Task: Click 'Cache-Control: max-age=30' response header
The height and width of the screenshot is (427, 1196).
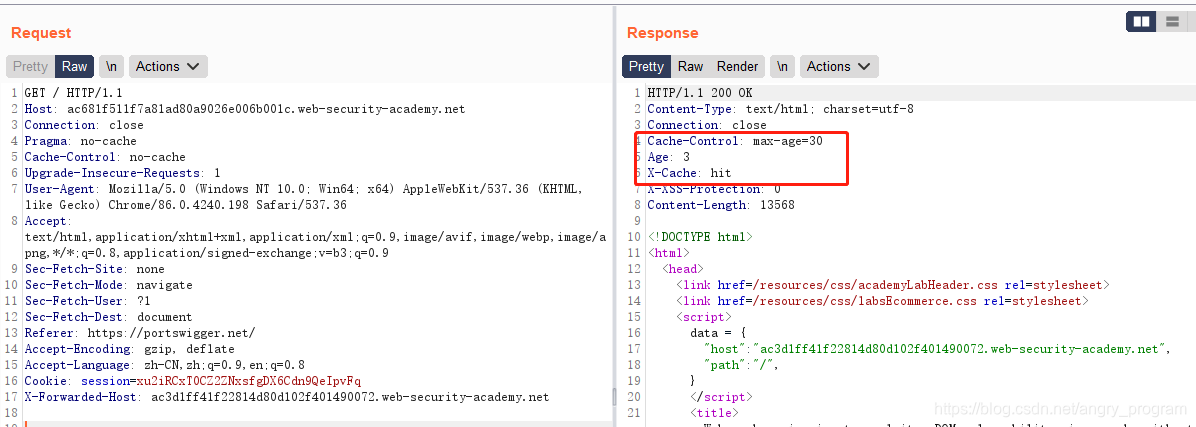Action: pos(735,141)
